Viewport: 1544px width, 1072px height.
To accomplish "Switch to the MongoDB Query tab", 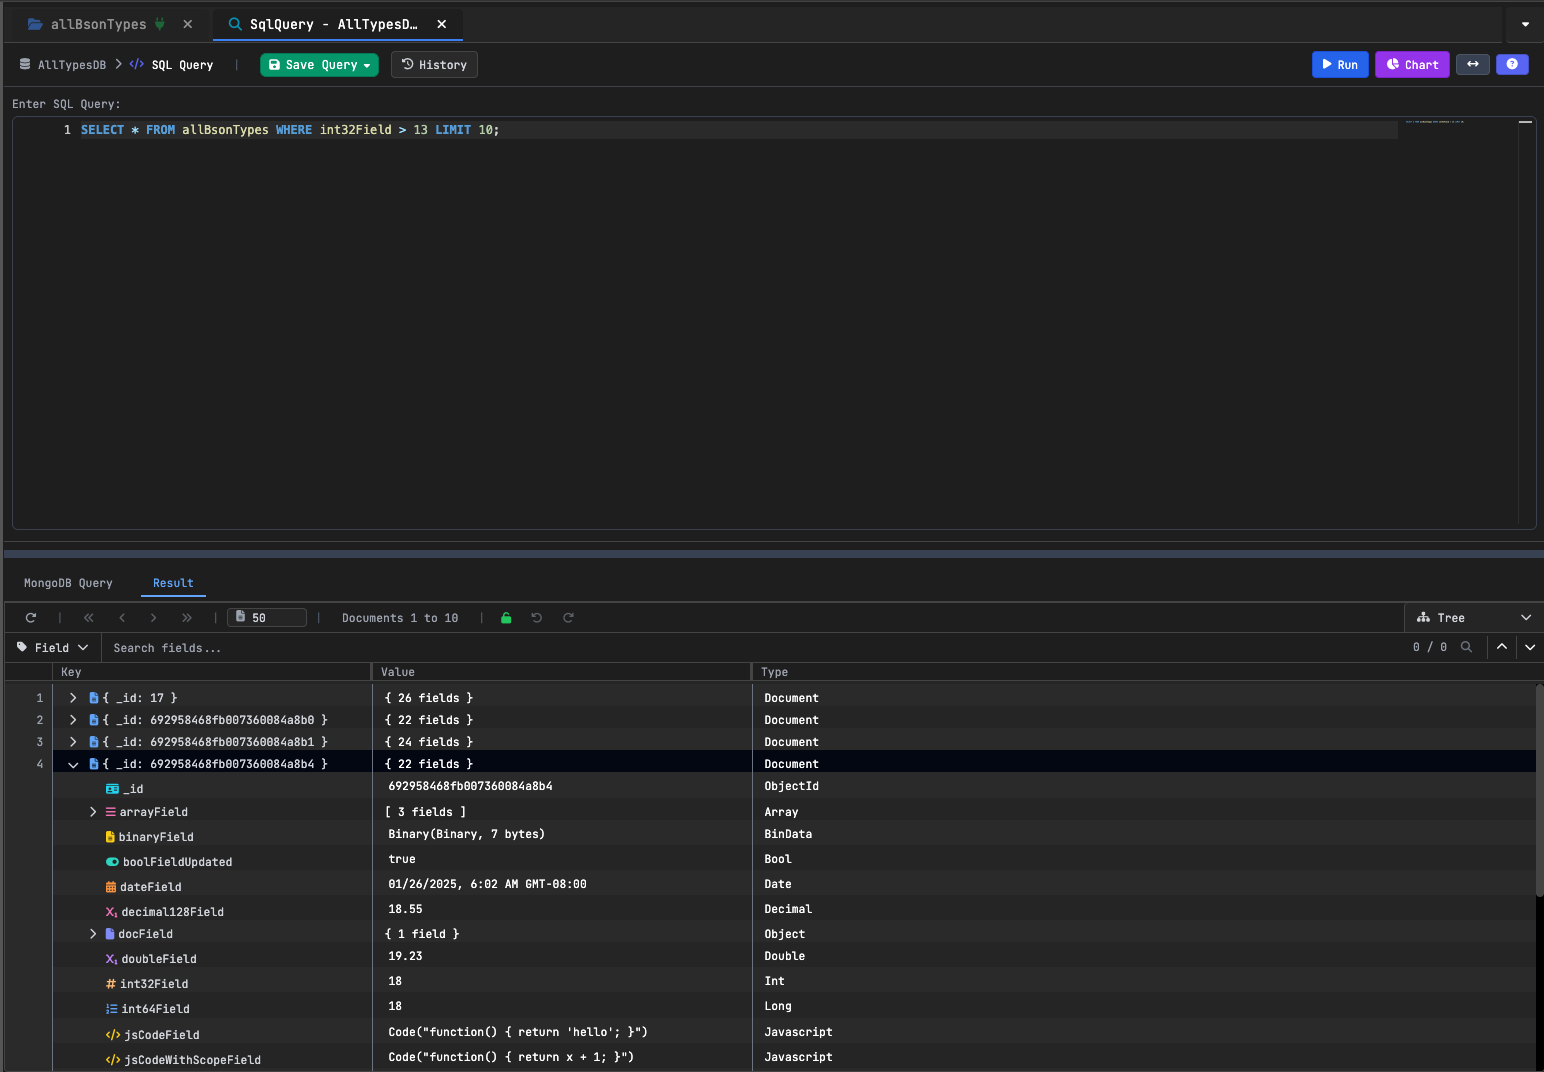I will [x=68, y=582].
